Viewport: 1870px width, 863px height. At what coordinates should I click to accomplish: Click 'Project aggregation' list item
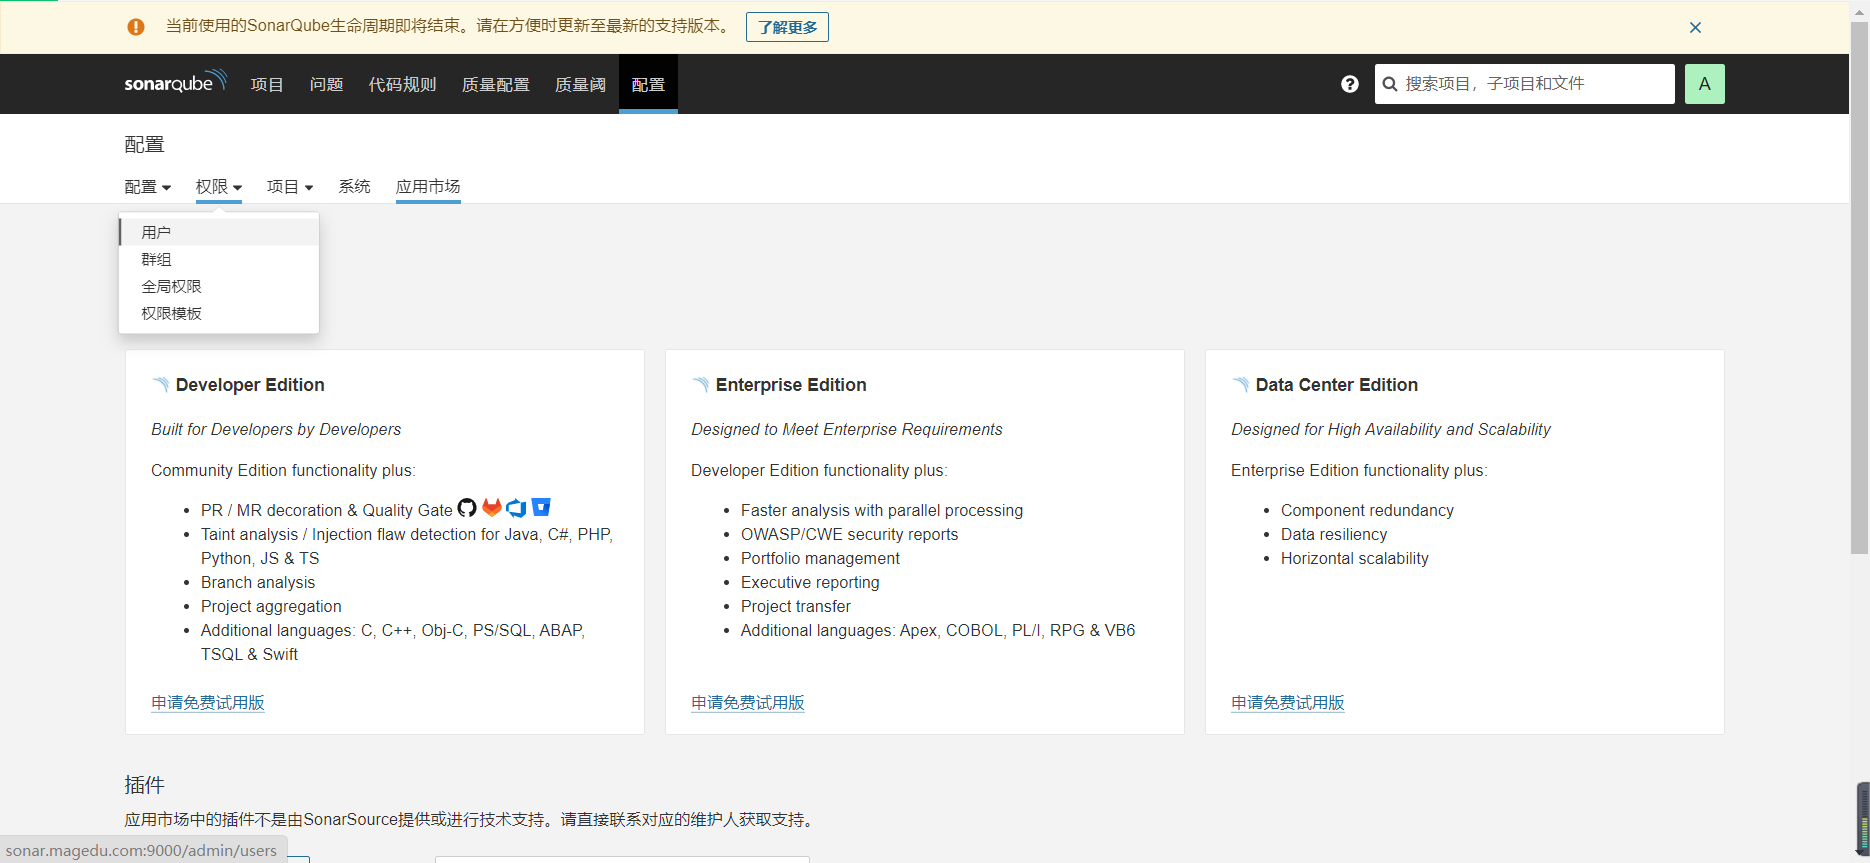pyautogui.click(x=271, y=606)
